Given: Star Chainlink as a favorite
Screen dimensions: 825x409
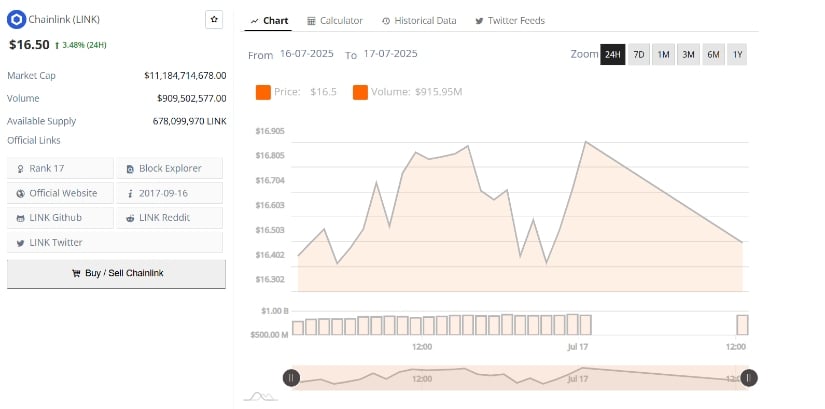Looking at the screenshot, I should [x=214, y=19].
